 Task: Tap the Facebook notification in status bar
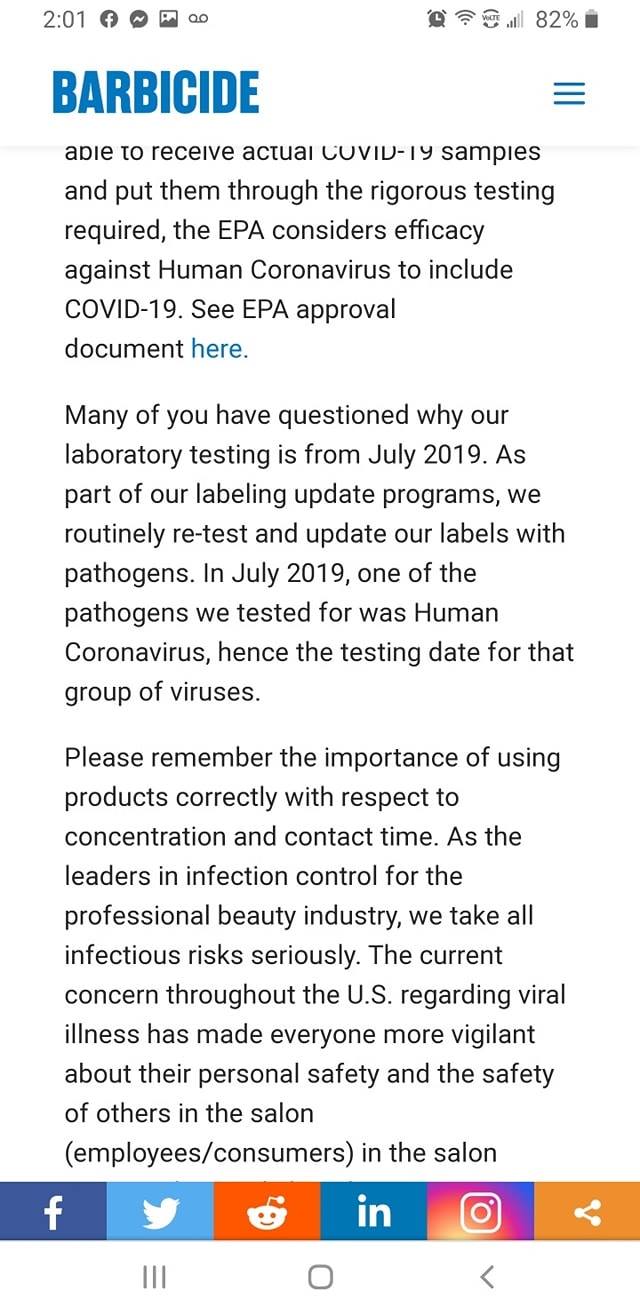click(110, 20)
